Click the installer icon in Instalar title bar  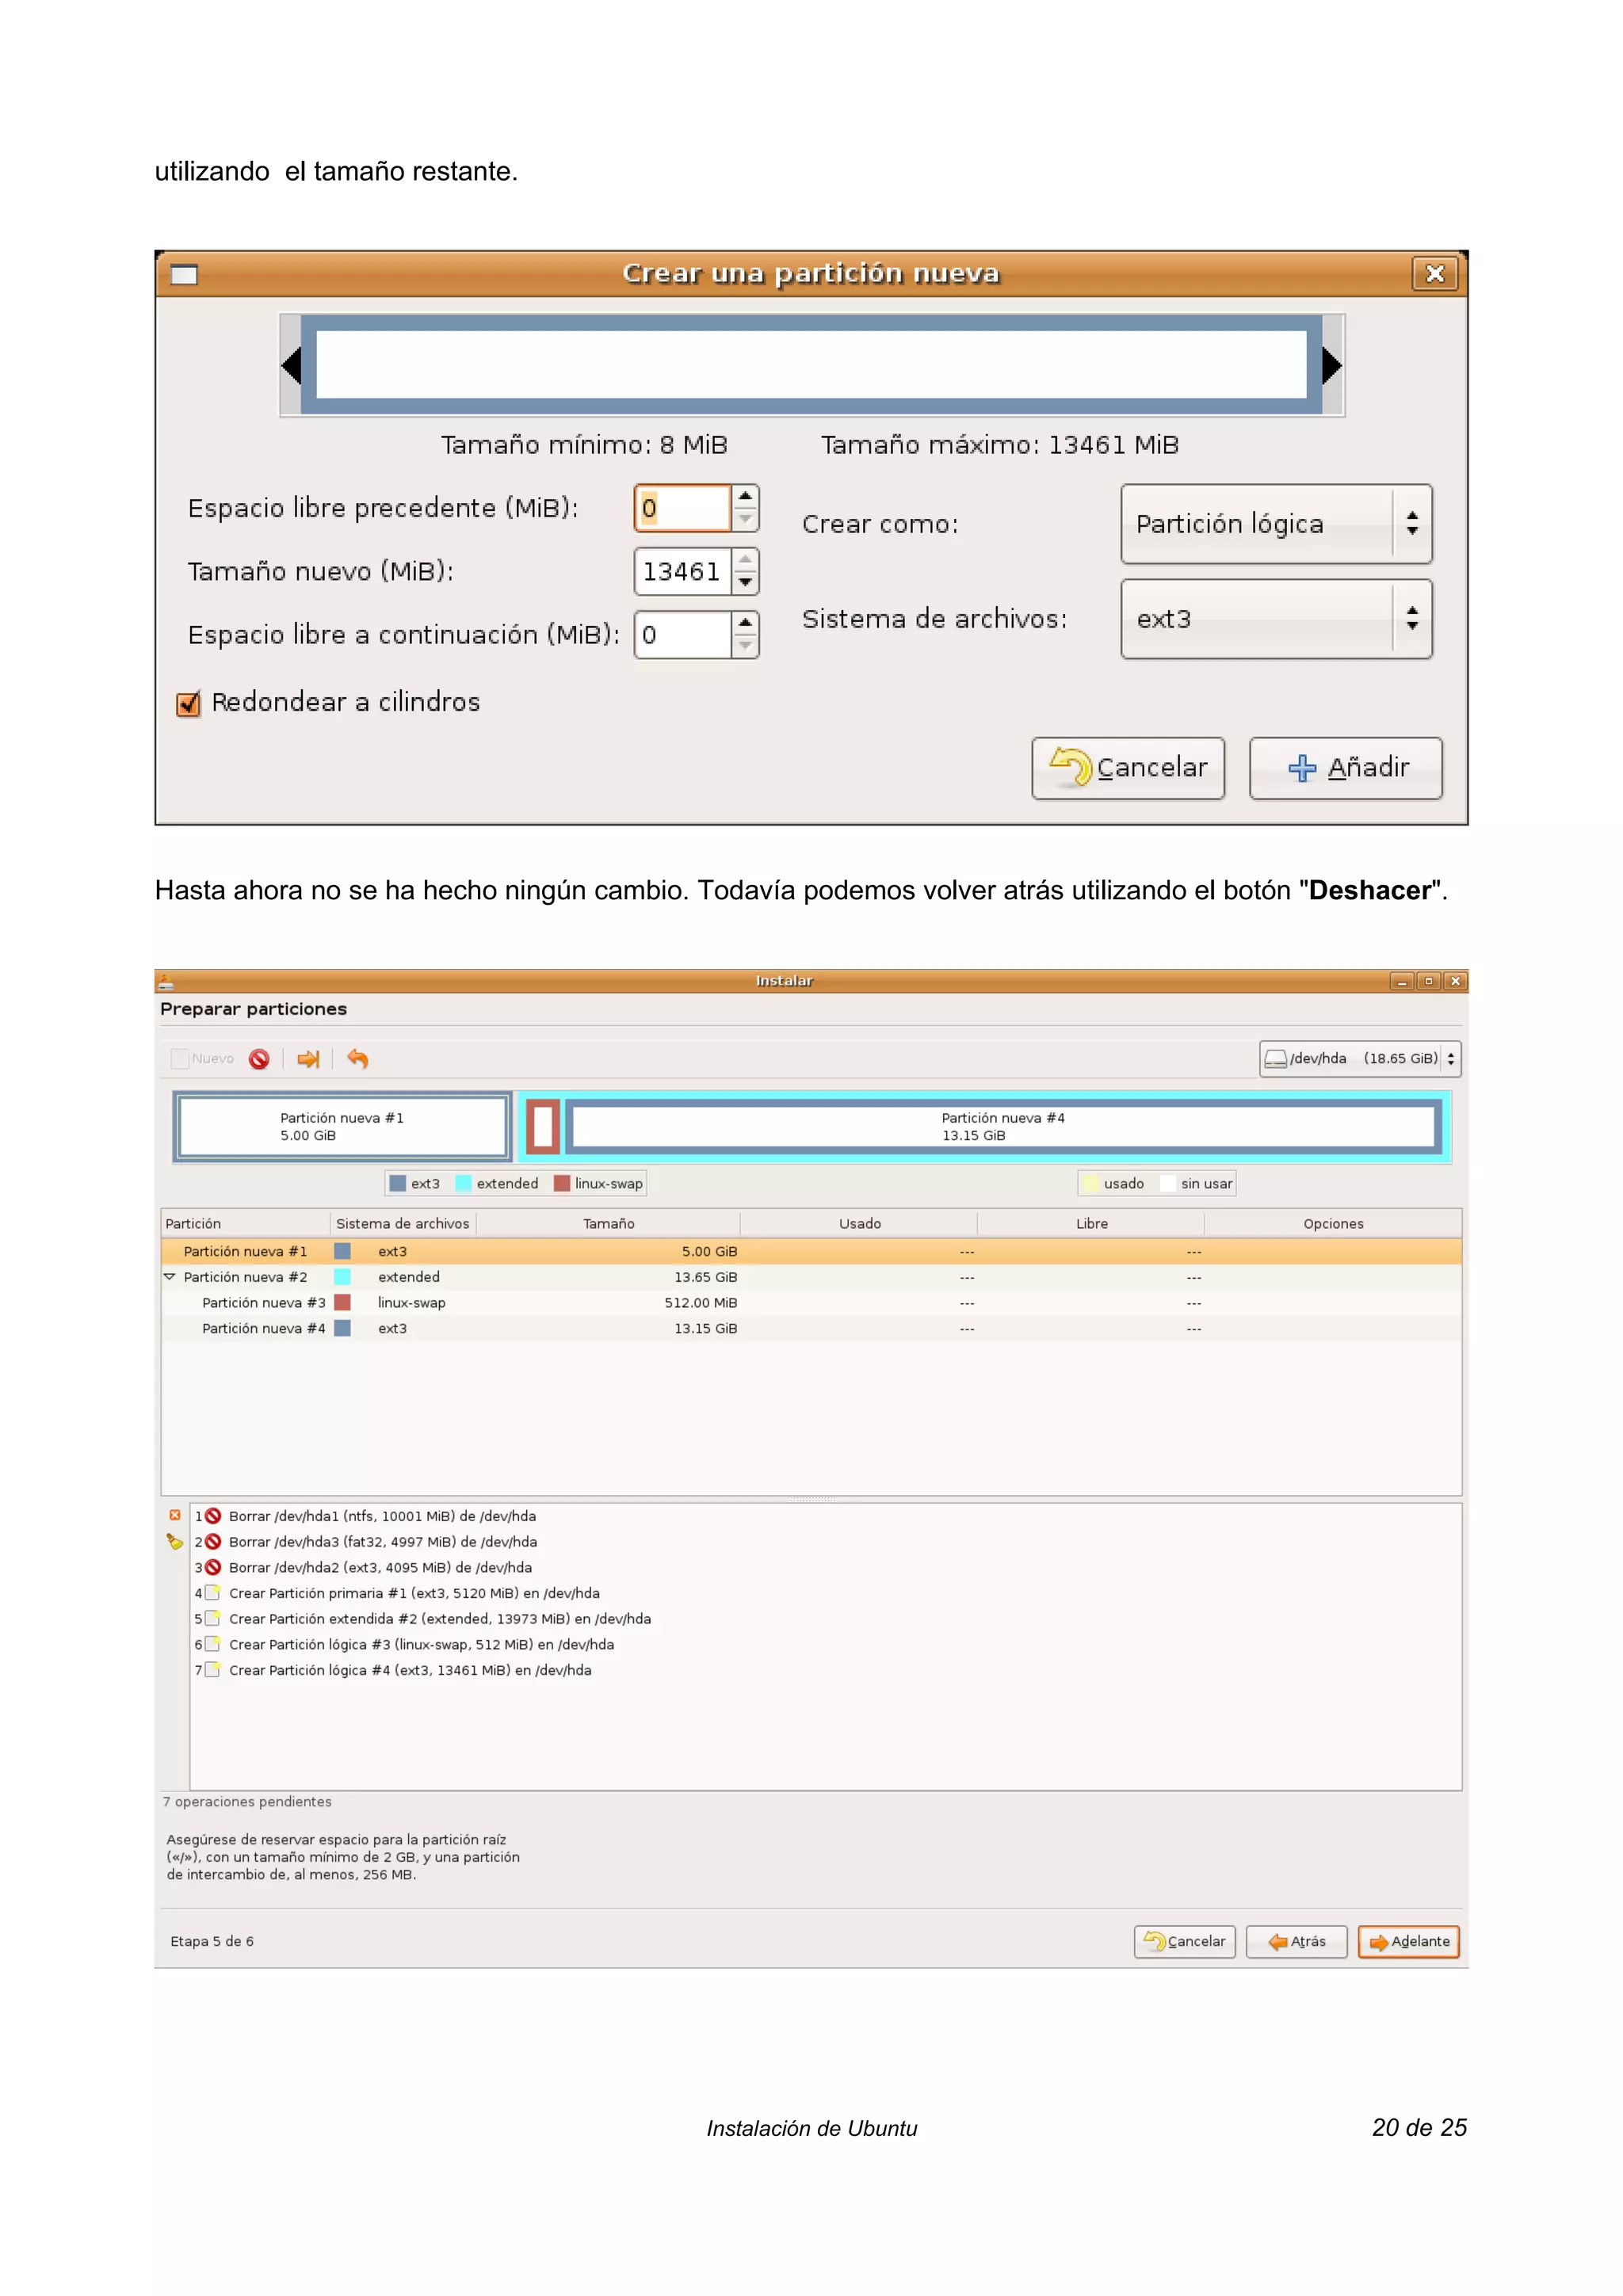tap(166, 981)
